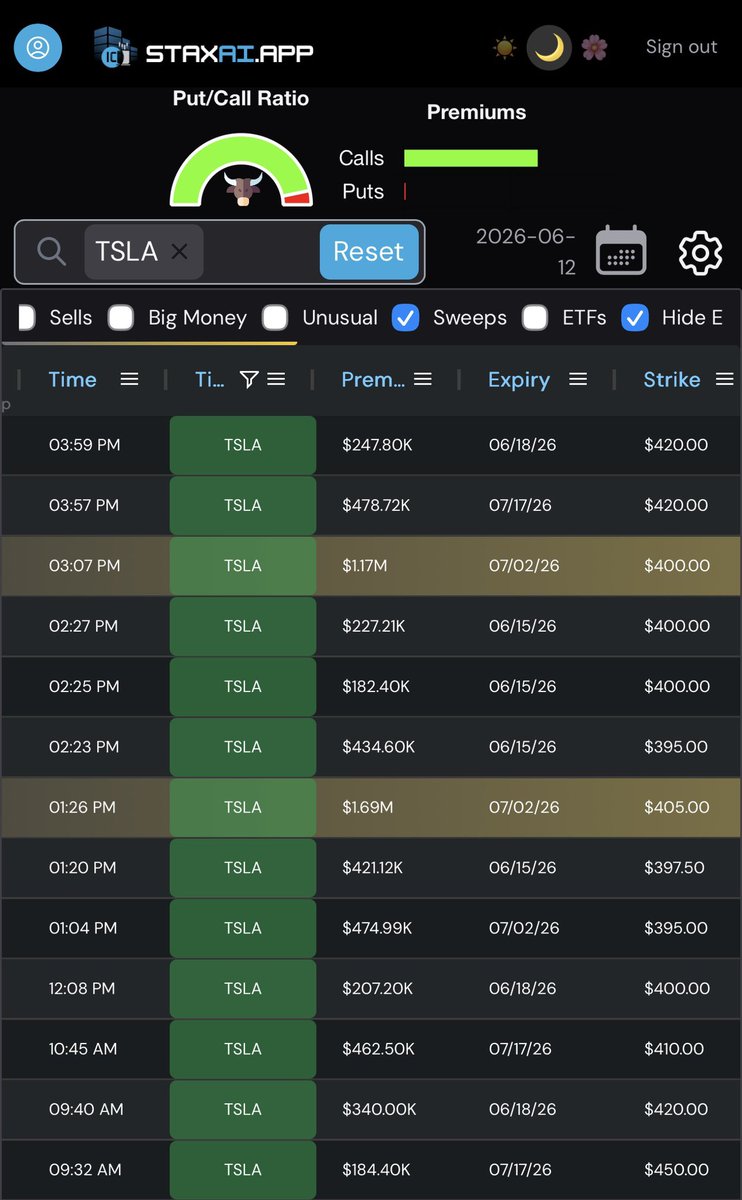Click the Put/Call Ratio heading
The height and width of the screenshot is (1200, 742).
point(240,98)
